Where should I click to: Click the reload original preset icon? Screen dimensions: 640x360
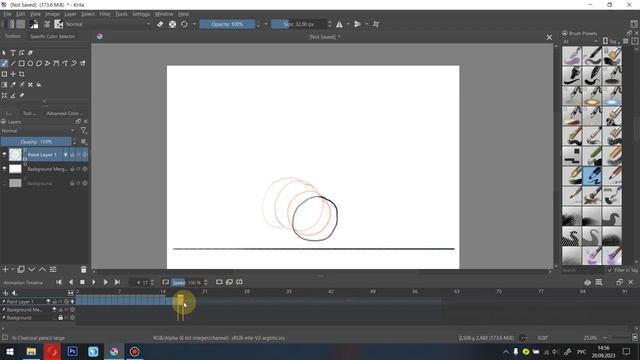(x=184, y=24)
